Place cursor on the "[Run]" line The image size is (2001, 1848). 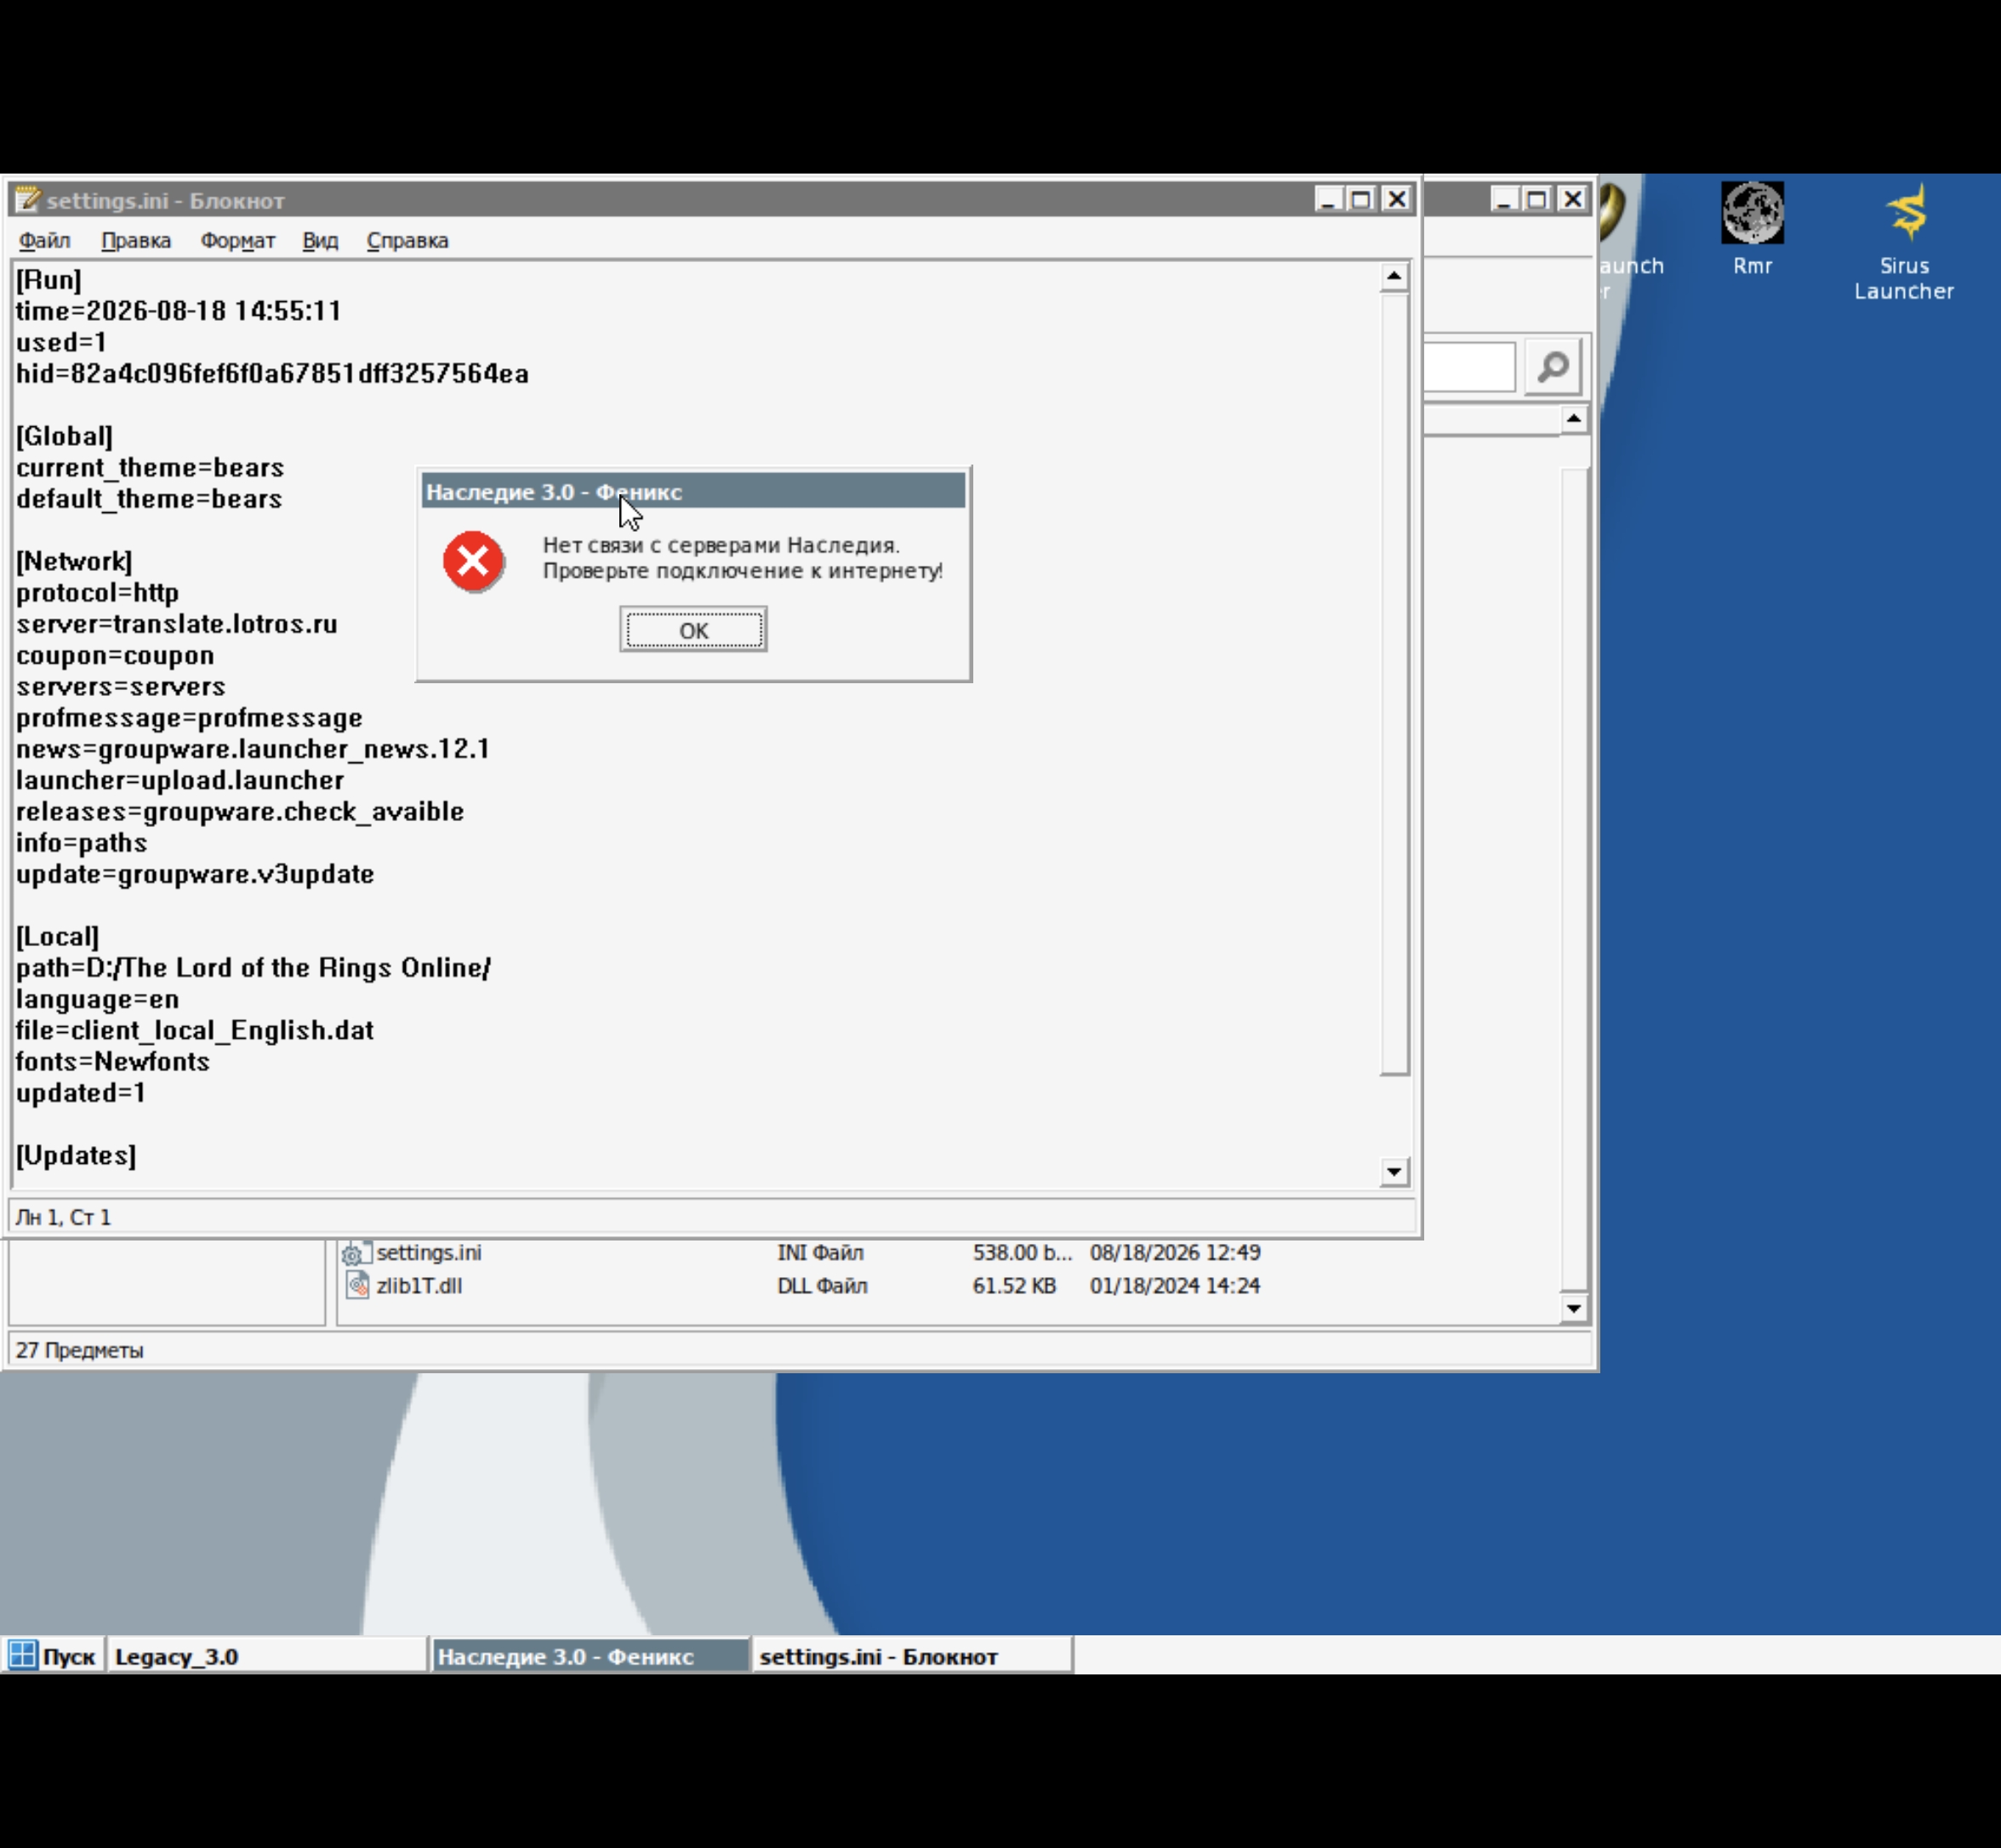point(48,280)
